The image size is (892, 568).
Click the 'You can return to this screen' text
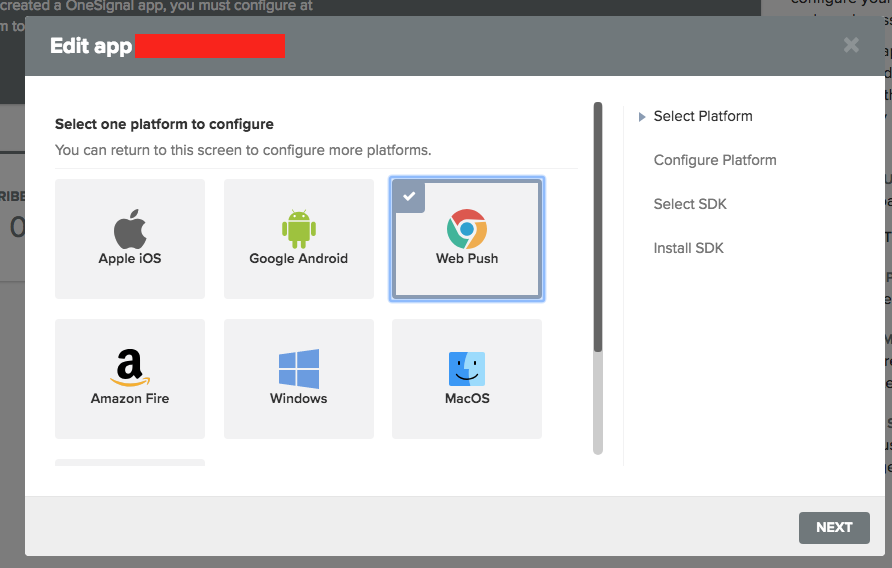click(243, 150)
